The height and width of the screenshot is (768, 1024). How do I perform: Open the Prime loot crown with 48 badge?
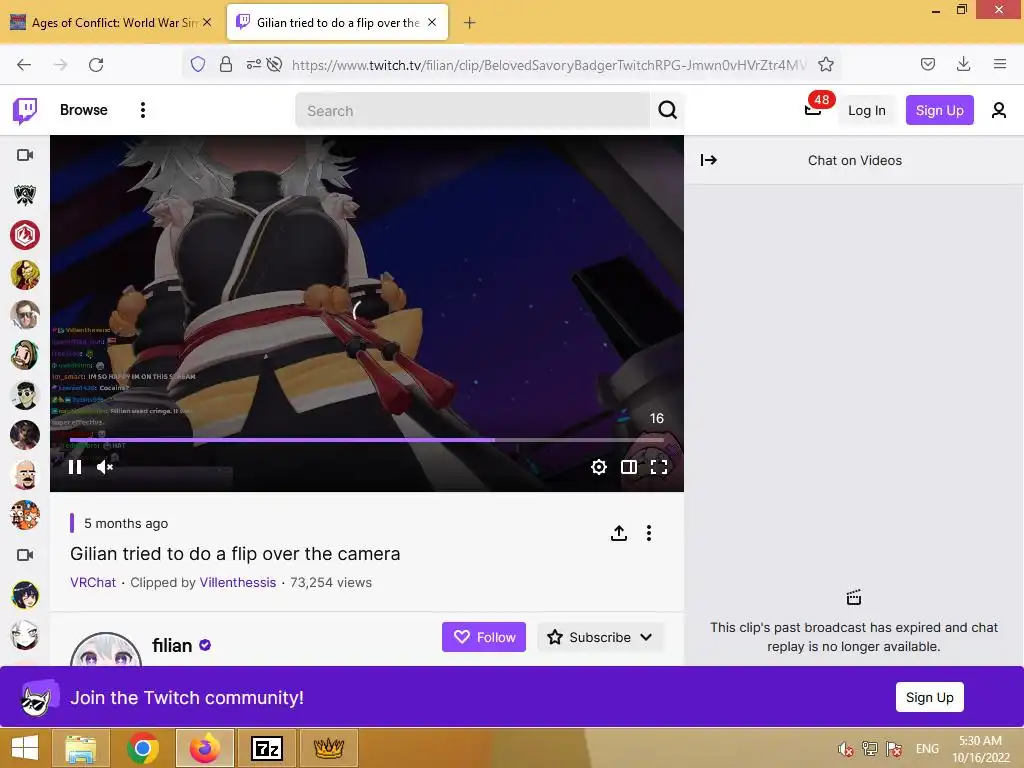pyautogui.click(x=813, y=110)
